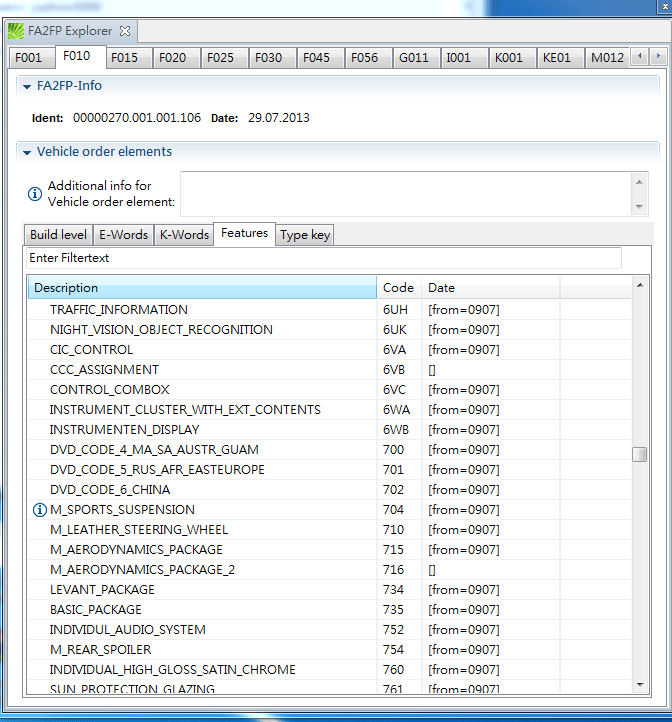Click the Ident value 00000270.001.001.106
Screen dimensions: 672x722
[137, 118]
